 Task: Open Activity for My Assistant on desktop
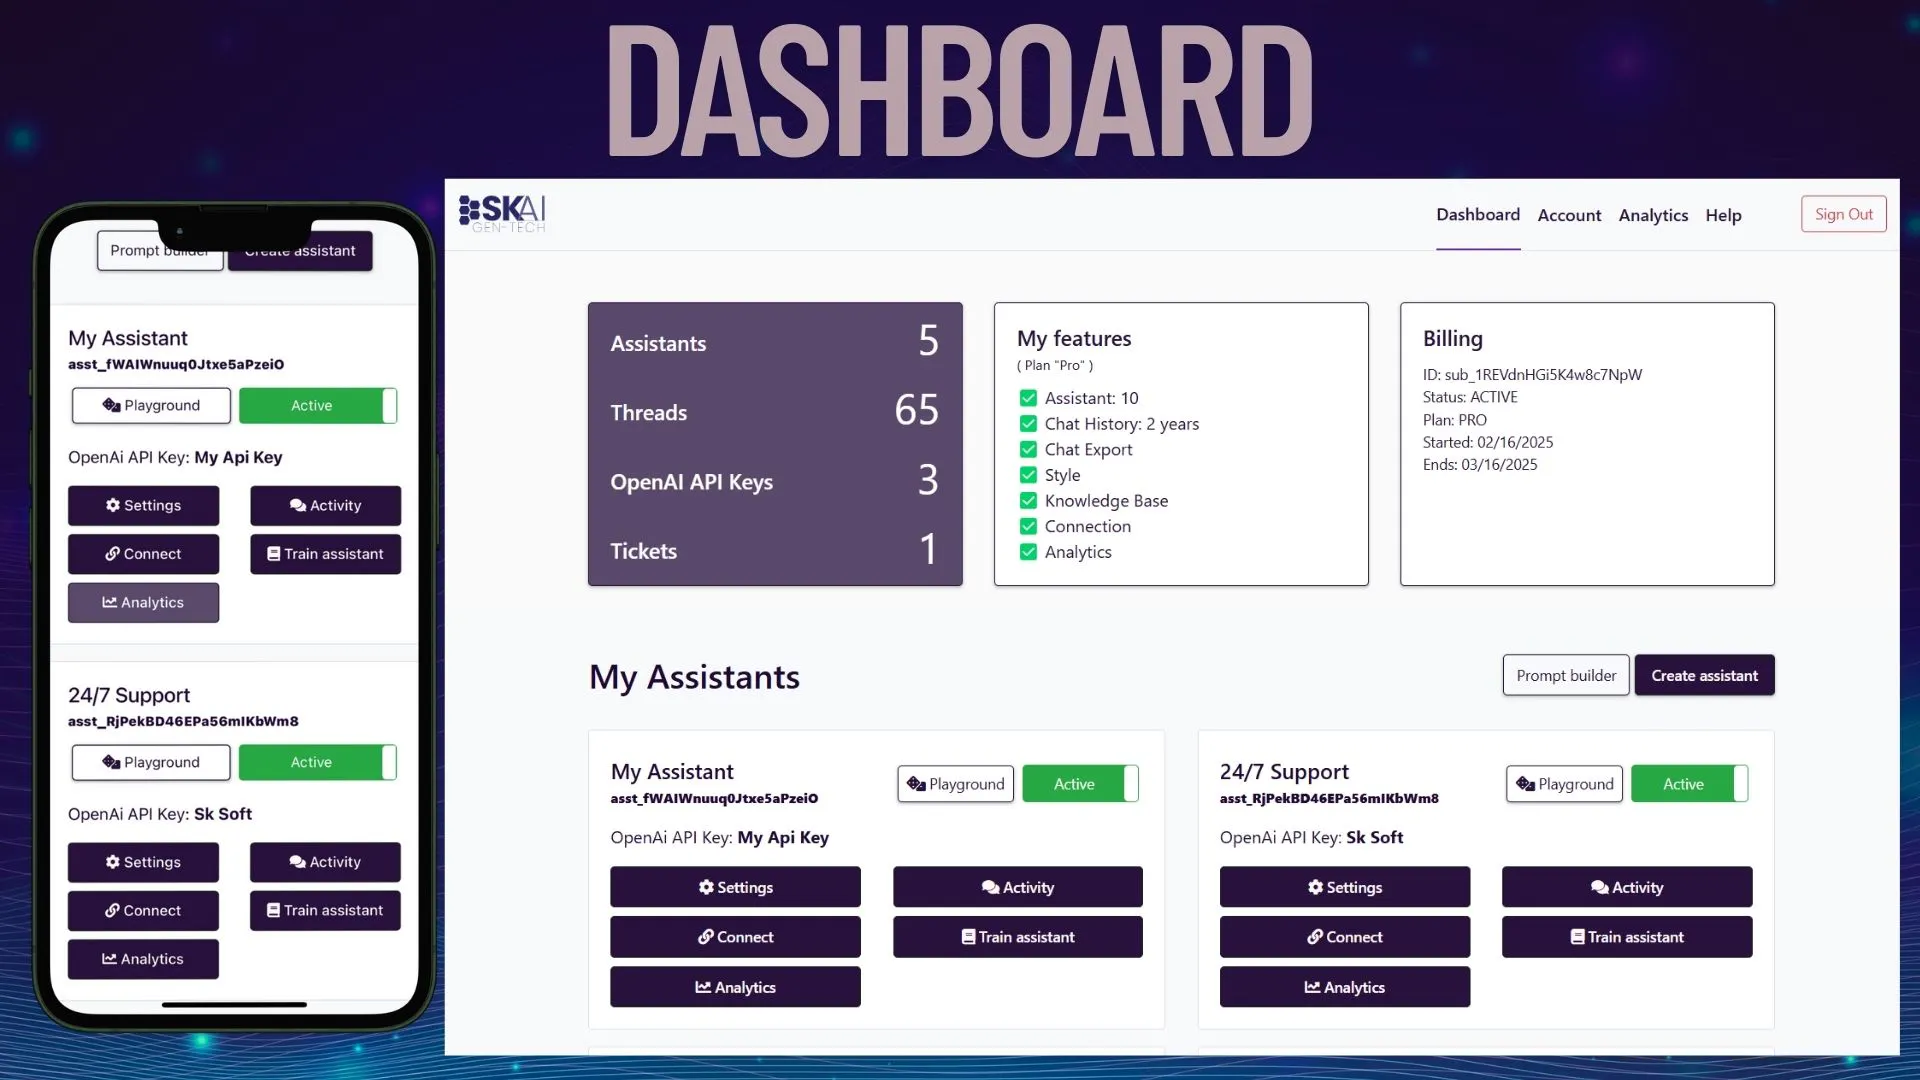point(1018,887)
